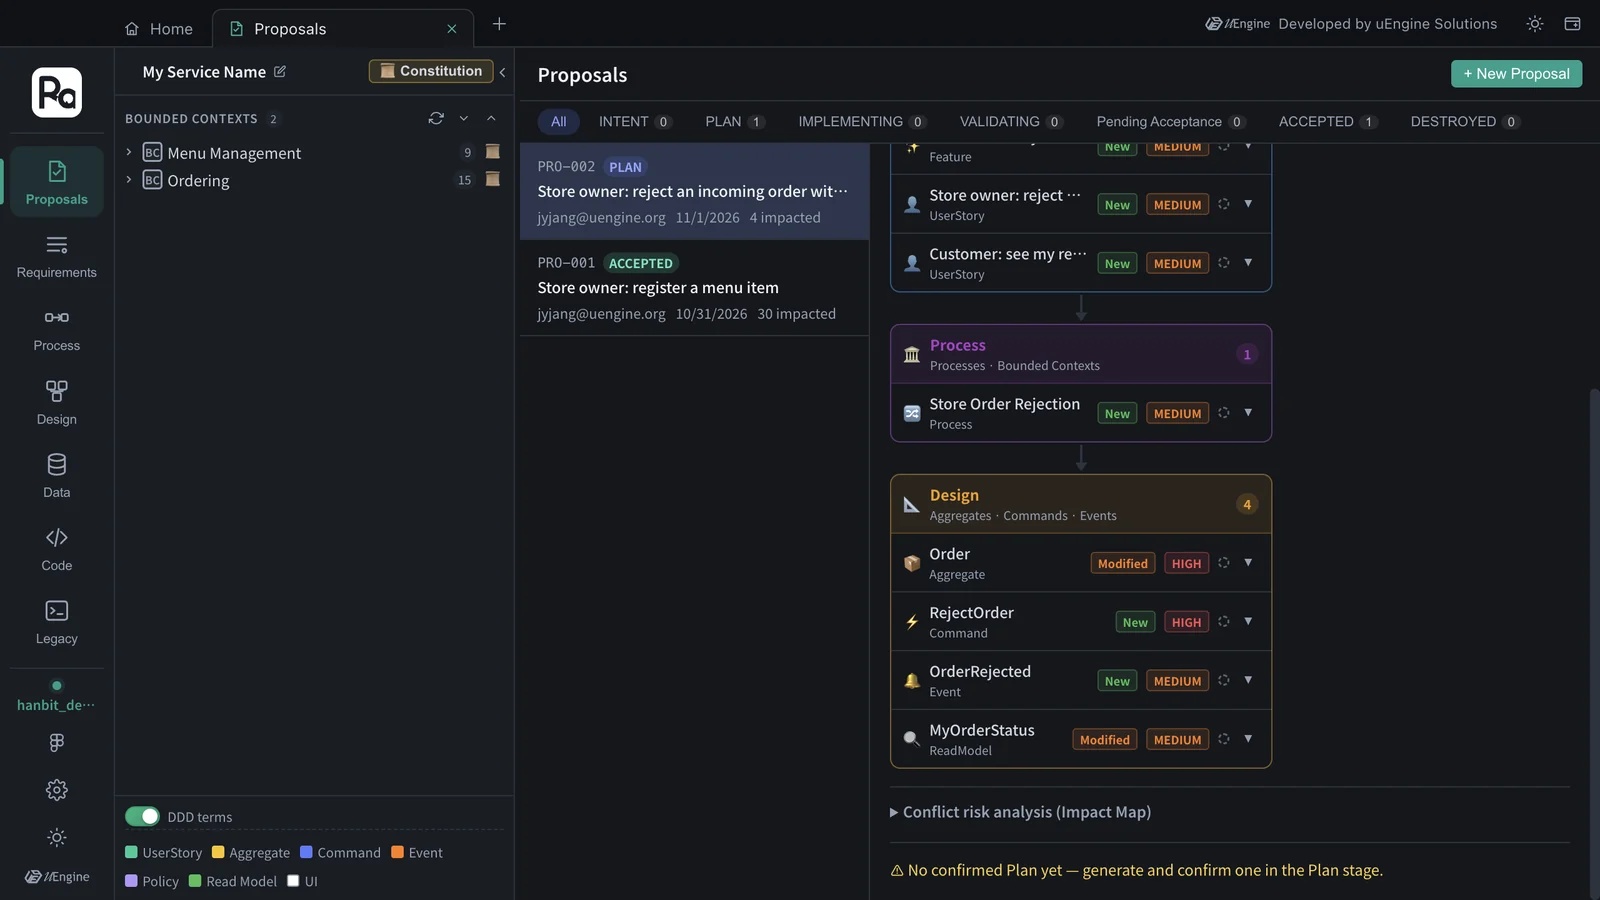
Task: Open the Legacy sidebar section
Action: [57, 622]
